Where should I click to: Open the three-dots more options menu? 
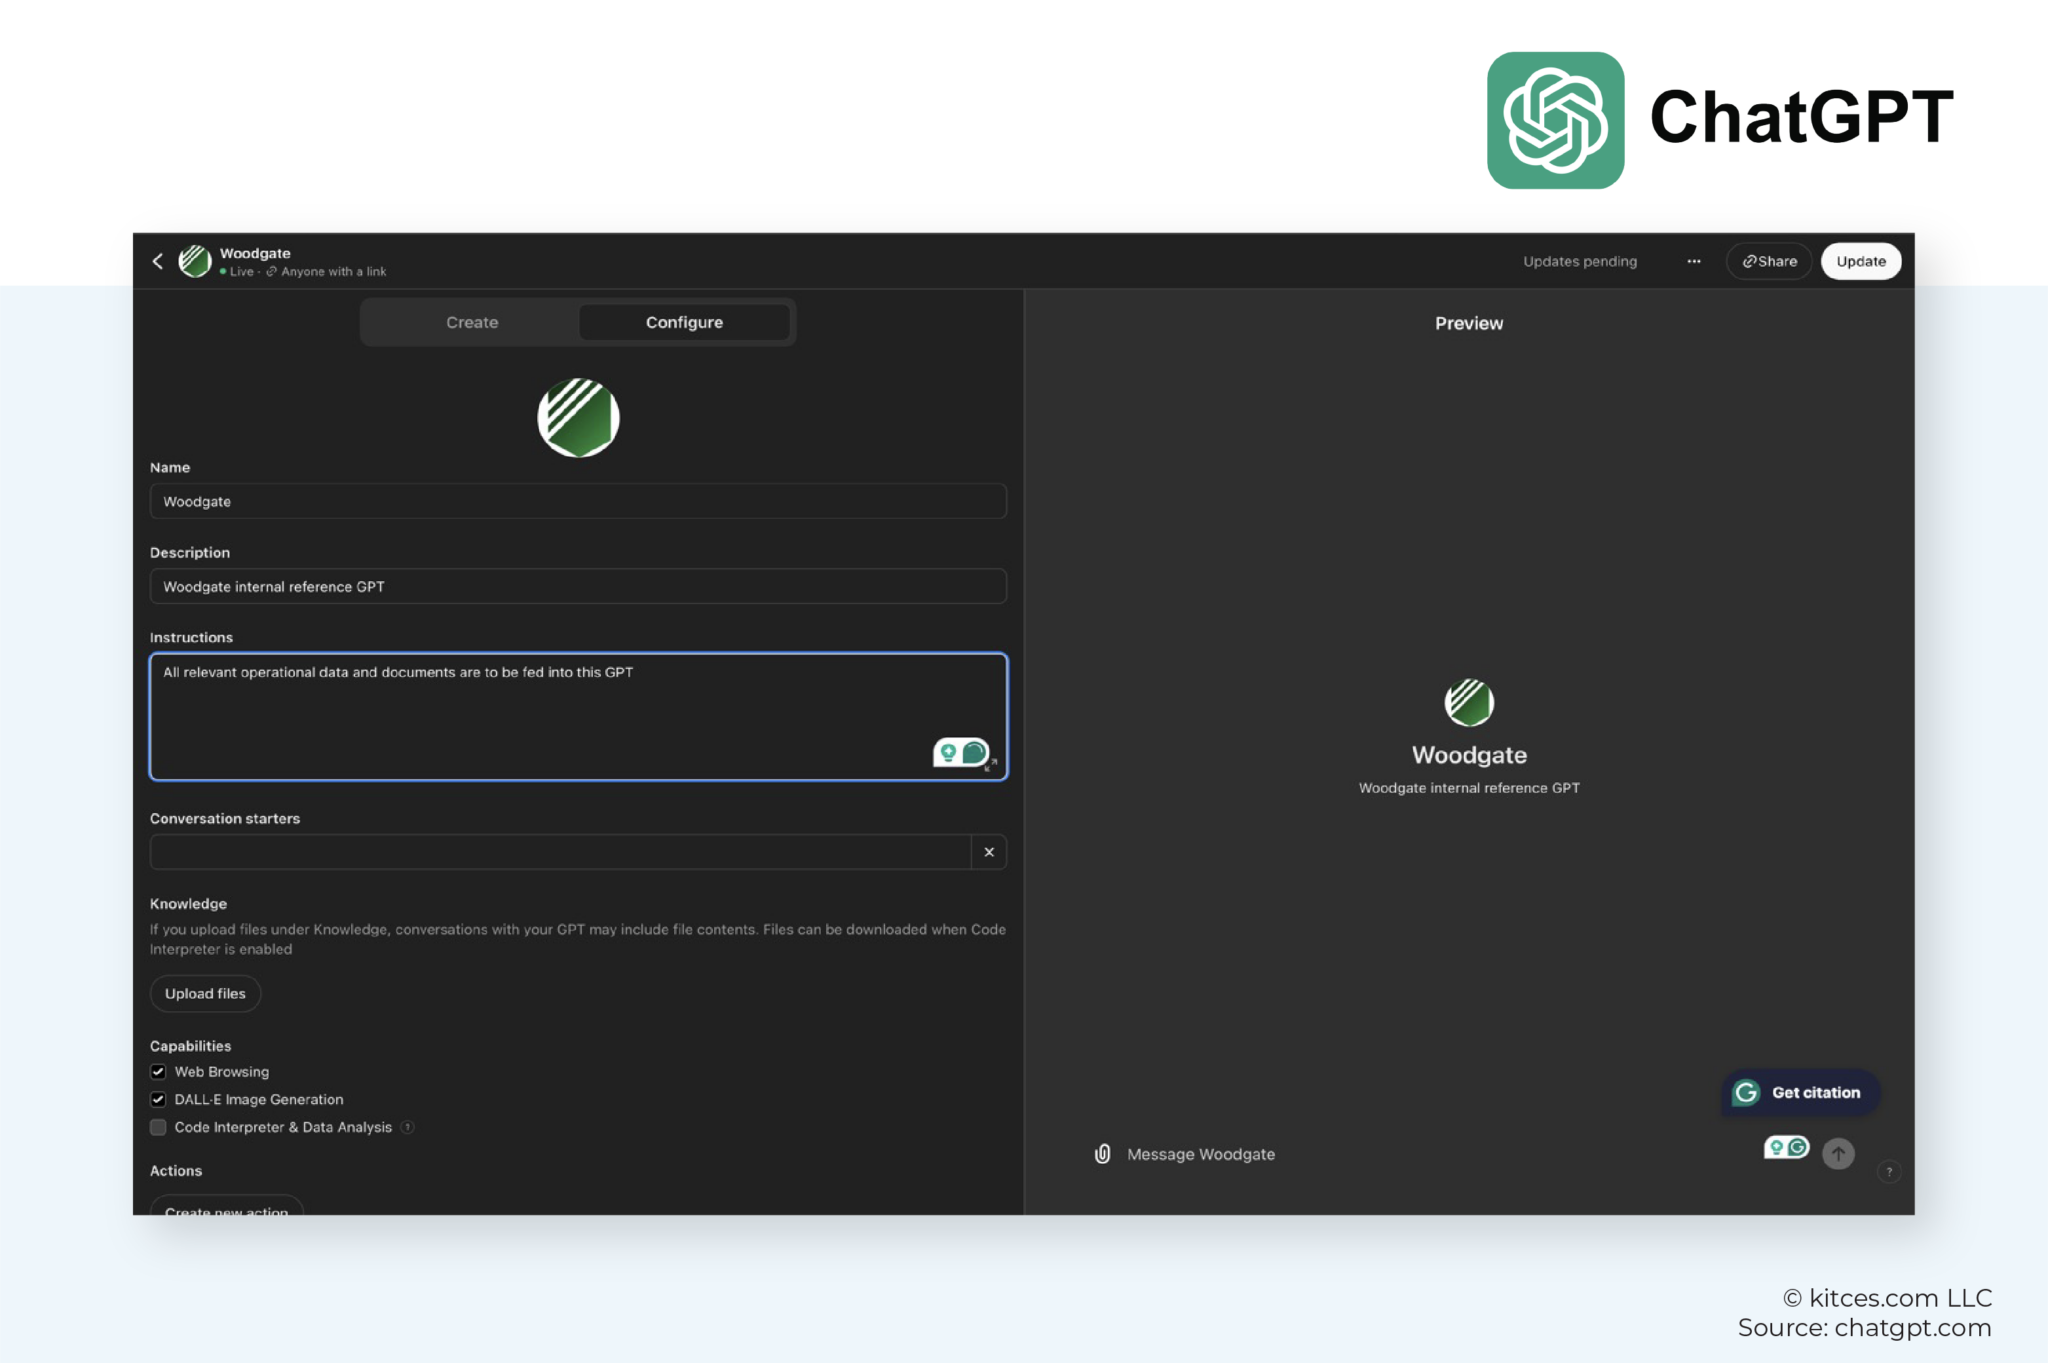click(x=1693, y=261)
